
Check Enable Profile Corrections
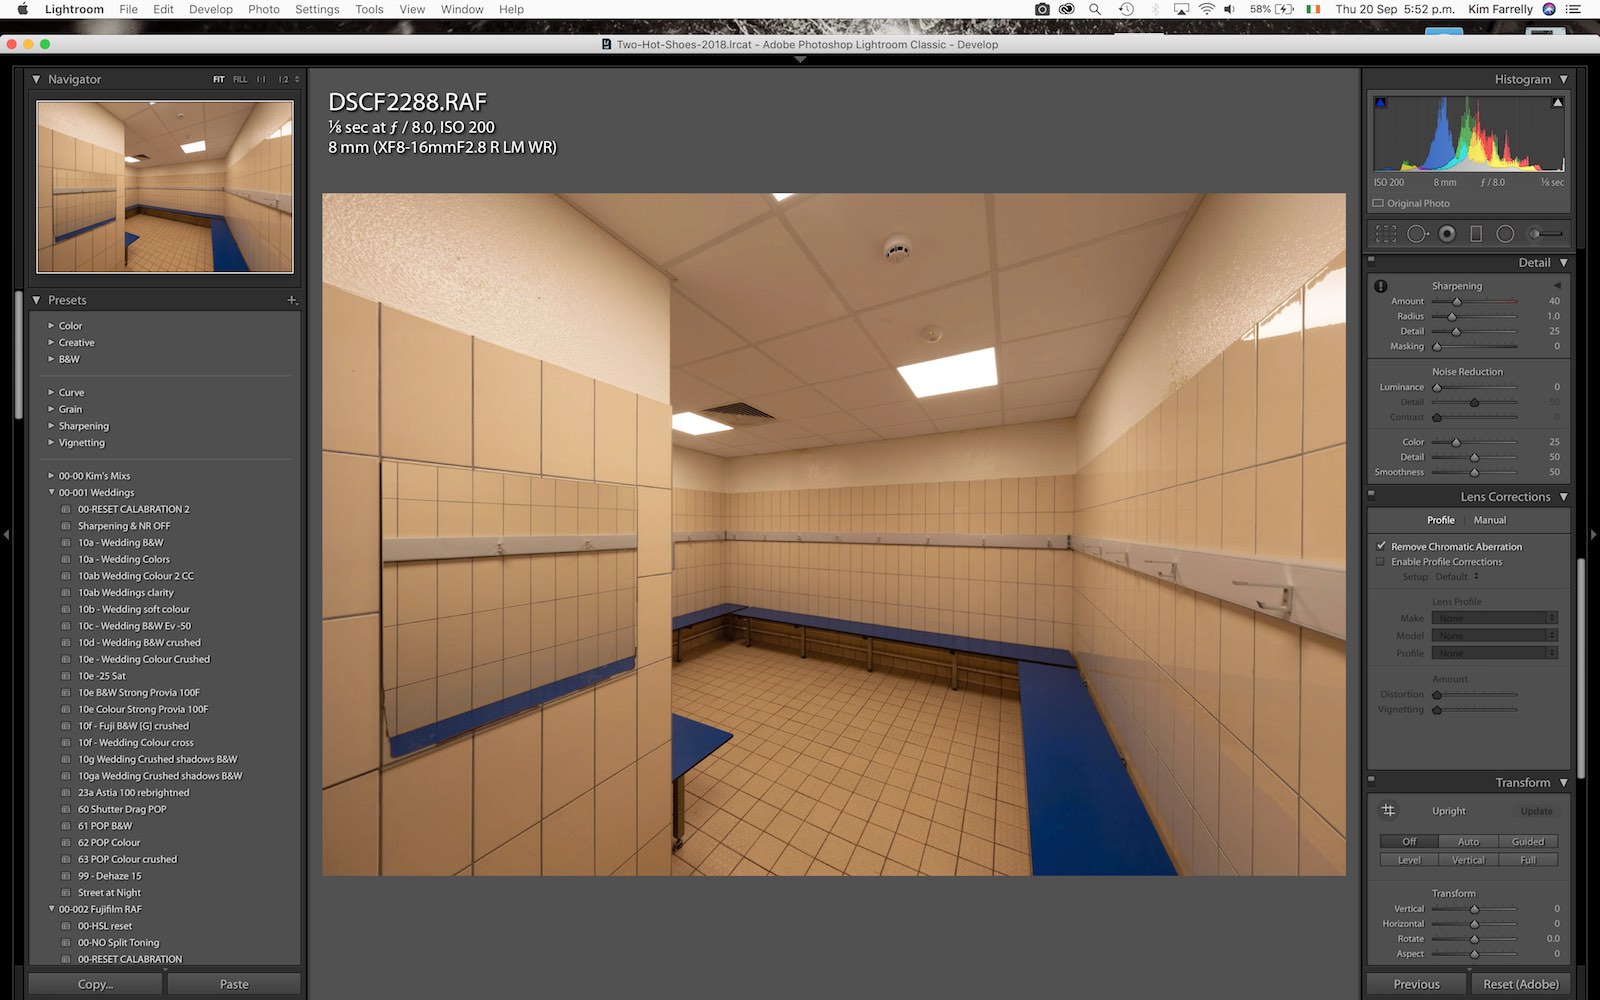tap(1381, 562)
